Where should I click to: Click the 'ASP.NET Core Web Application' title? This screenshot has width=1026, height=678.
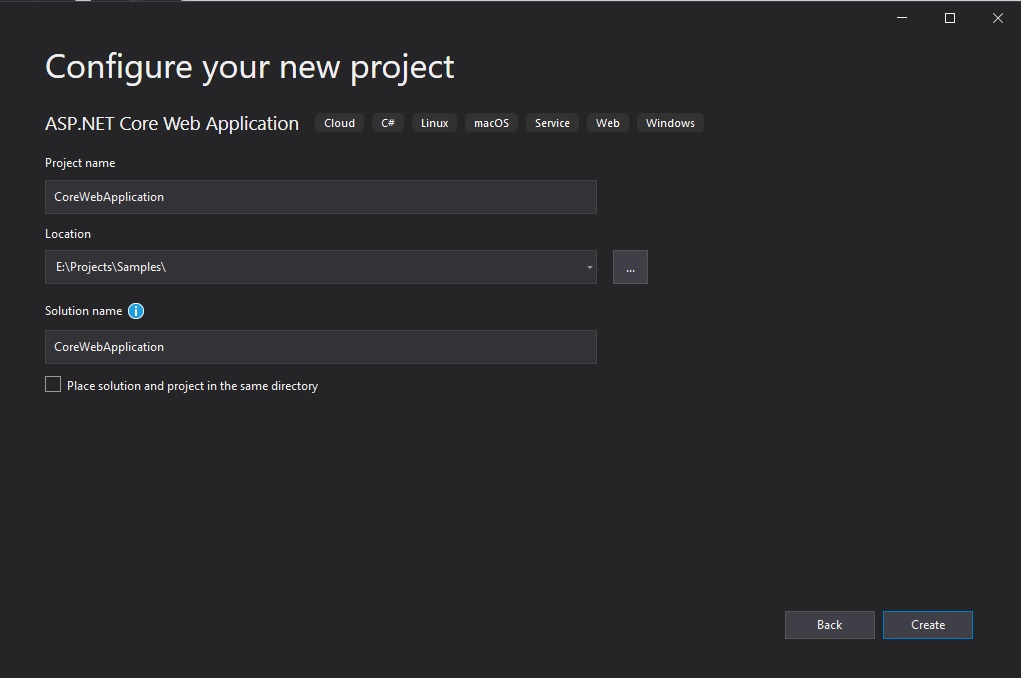[173, 124]
